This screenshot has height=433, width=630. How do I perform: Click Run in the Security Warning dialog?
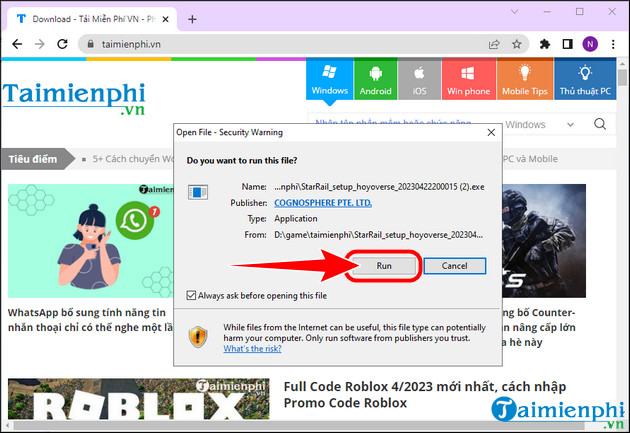point(384,266)
